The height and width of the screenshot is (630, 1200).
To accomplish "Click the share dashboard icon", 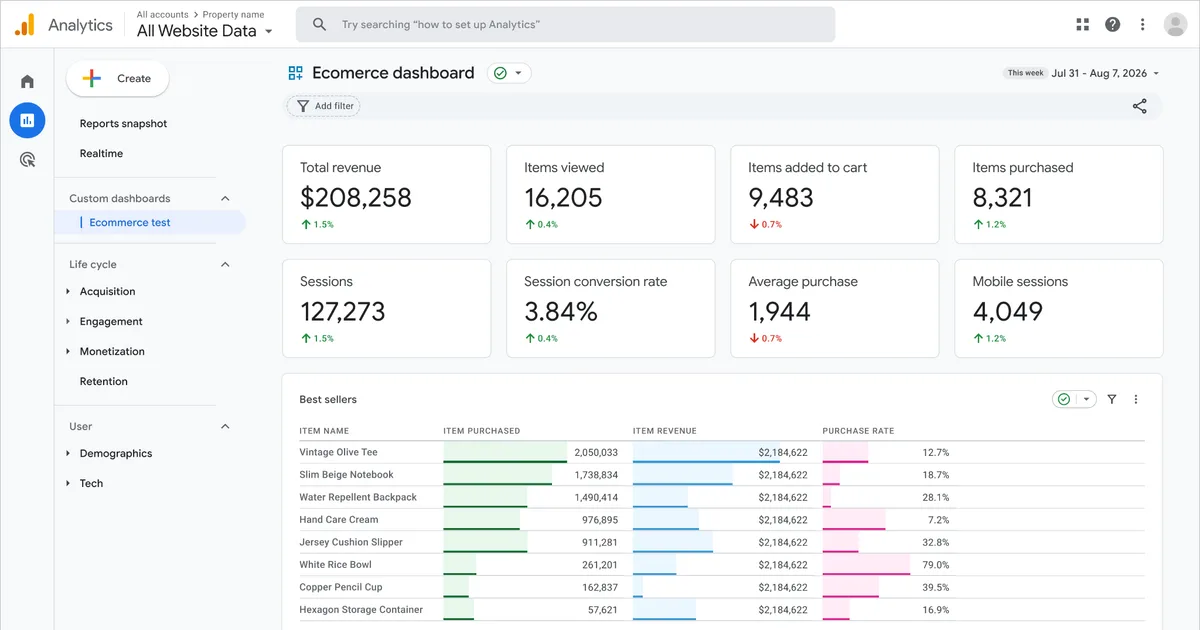I will pos(1139,106).
